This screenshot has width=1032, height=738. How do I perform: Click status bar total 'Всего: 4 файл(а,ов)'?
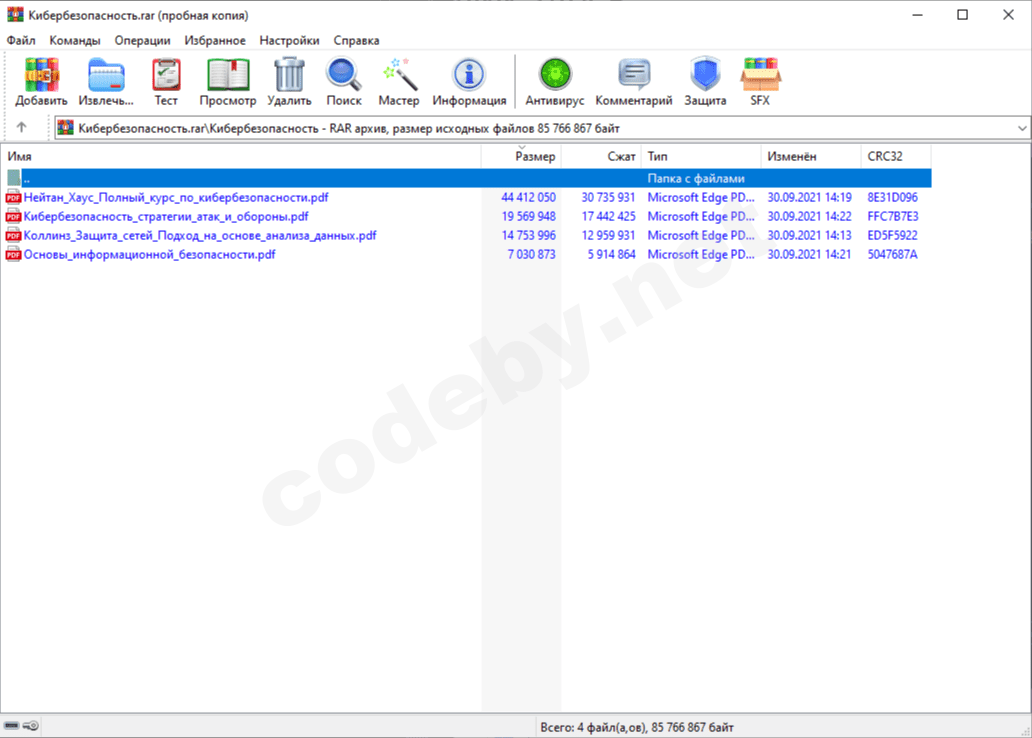pyautogui.click(x=593, y=727)
